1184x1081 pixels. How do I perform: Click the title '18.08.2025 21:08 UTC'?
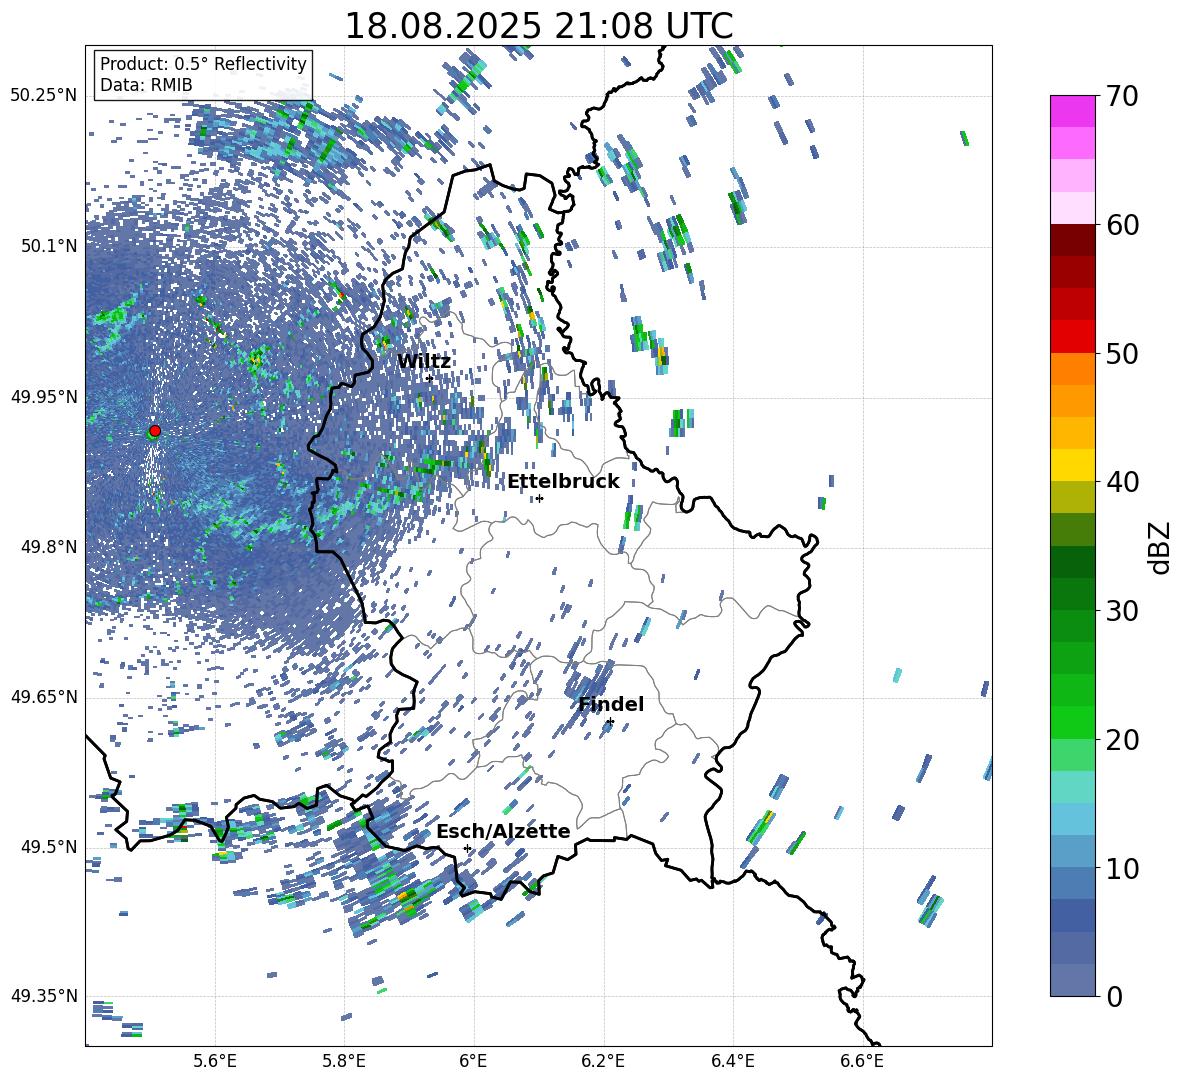539,26
